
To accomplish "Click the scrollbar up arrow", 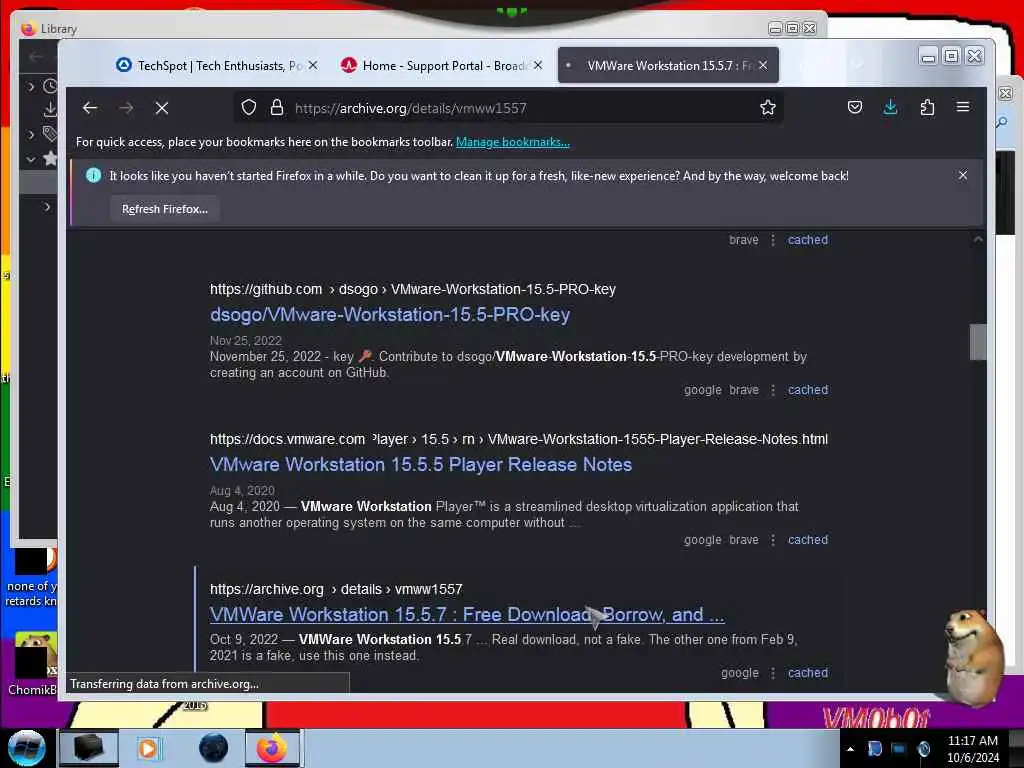I will pyautogui.click(x=978, y=240).
